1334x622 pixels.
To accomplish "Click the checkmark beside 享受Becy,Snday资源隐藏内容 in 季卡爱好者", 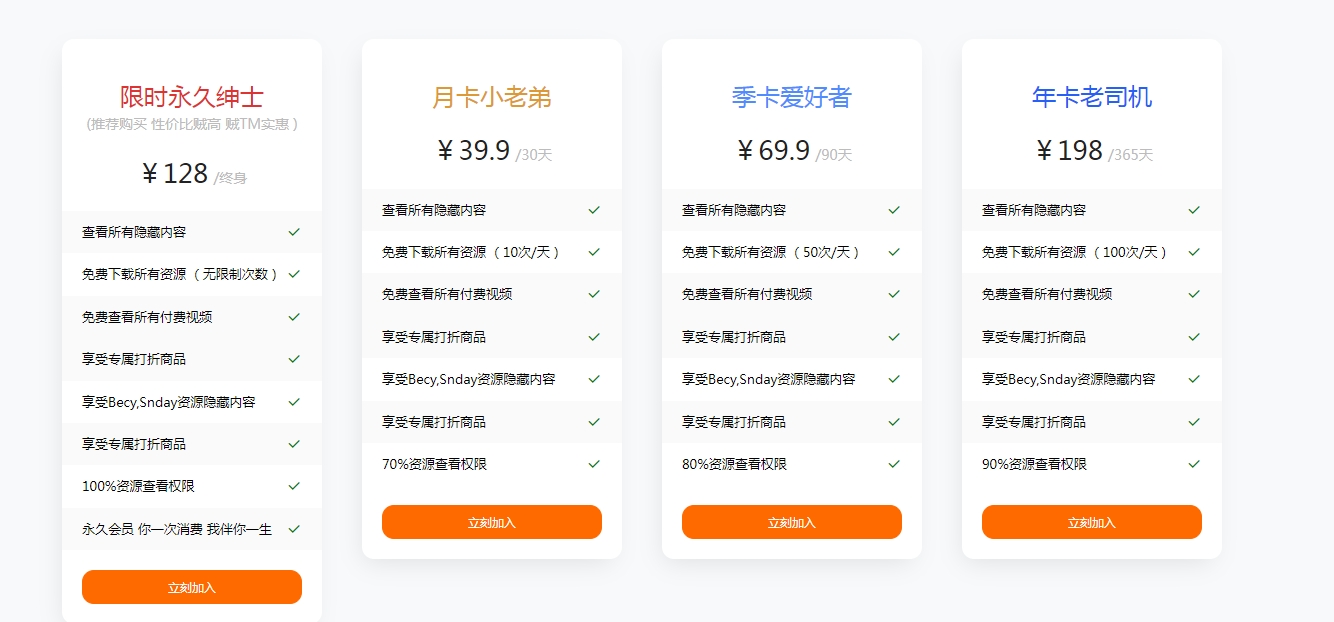I will tap(894, 379).
